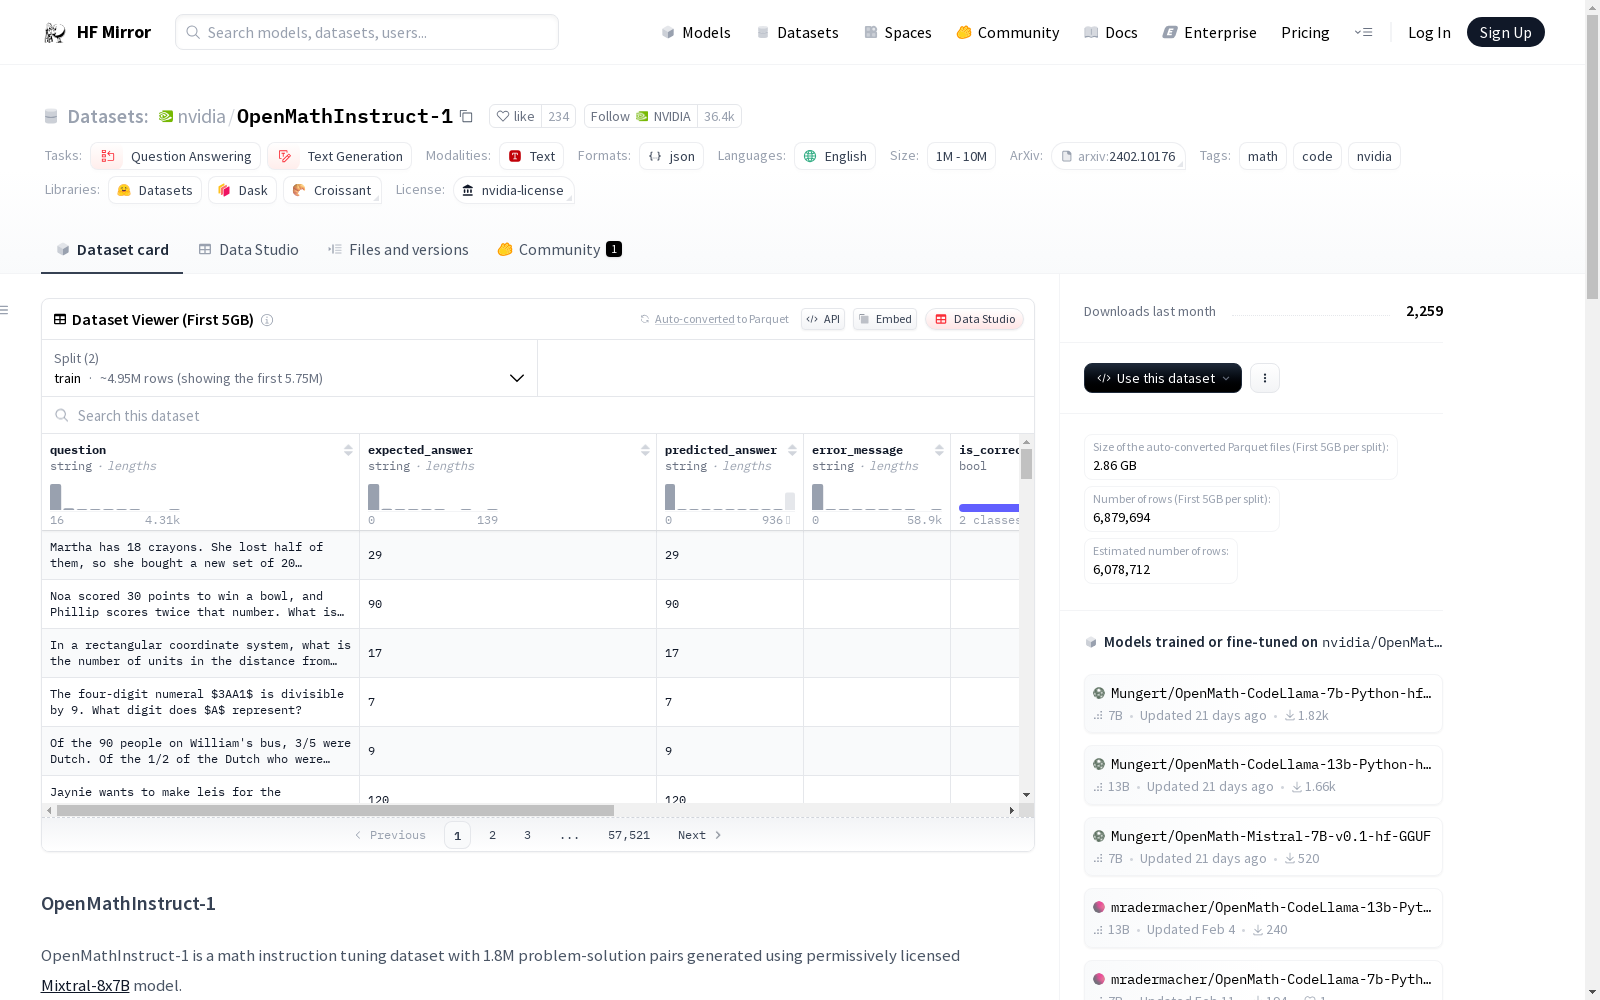This screenshot has height=1000, width=1600.
Task: Open the left sidebar toggle icon
Action: [x=5, y=310]
